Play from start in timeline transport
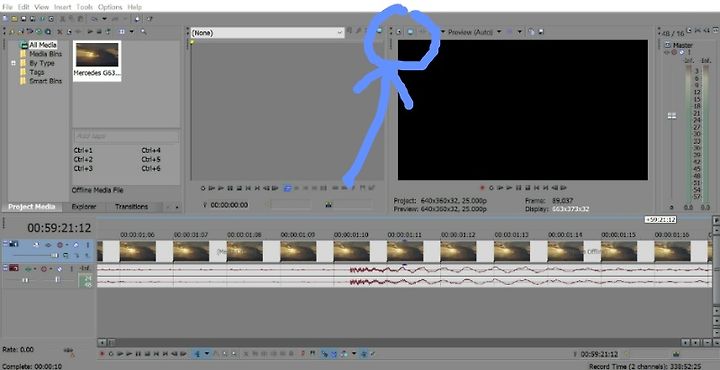Image resolution: width=720 pixels, height=370 pixels. click(x=120, y=353)
